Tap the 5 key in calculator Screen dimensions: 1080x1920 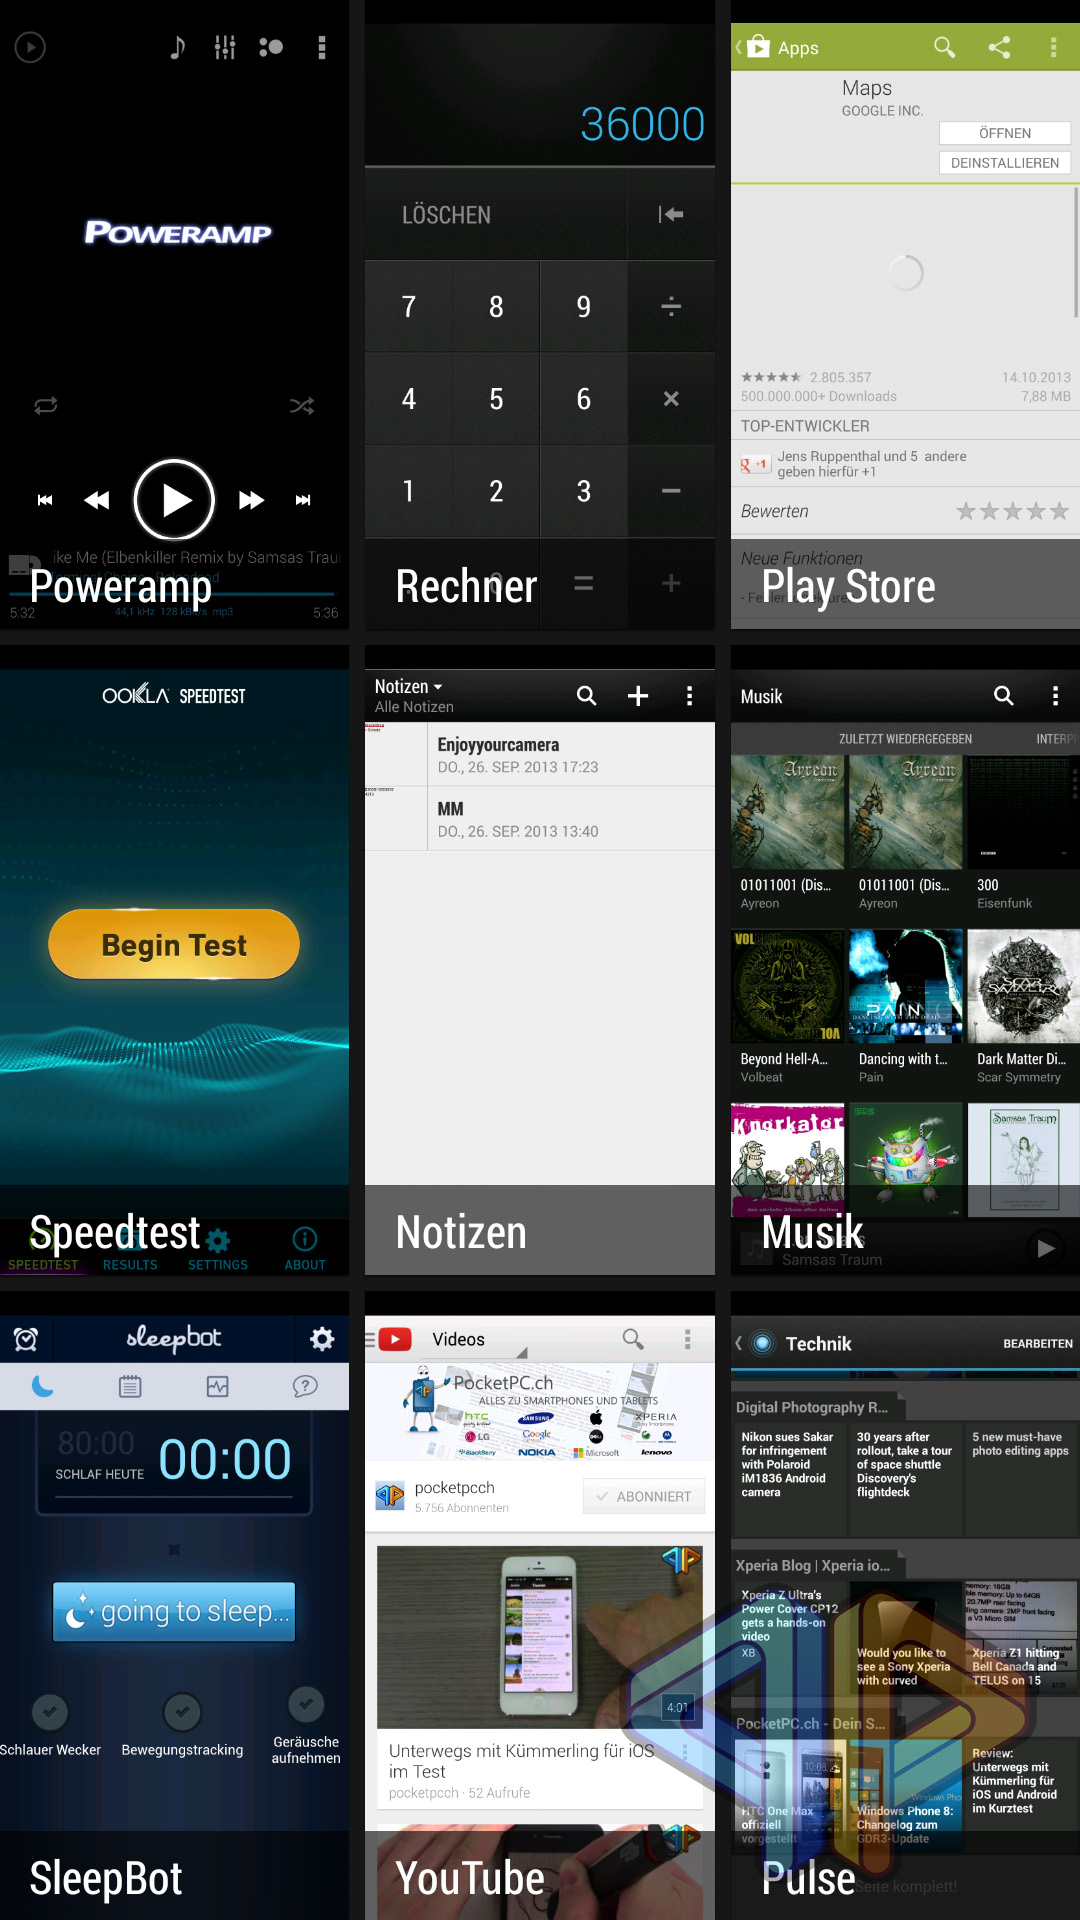[x=496, y=399]
